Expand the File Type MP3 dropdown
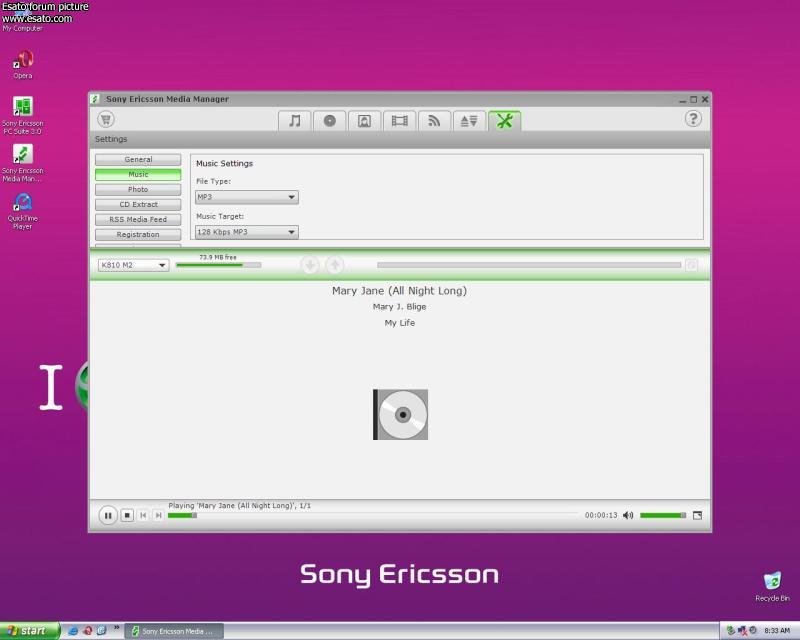 point(247,197)
